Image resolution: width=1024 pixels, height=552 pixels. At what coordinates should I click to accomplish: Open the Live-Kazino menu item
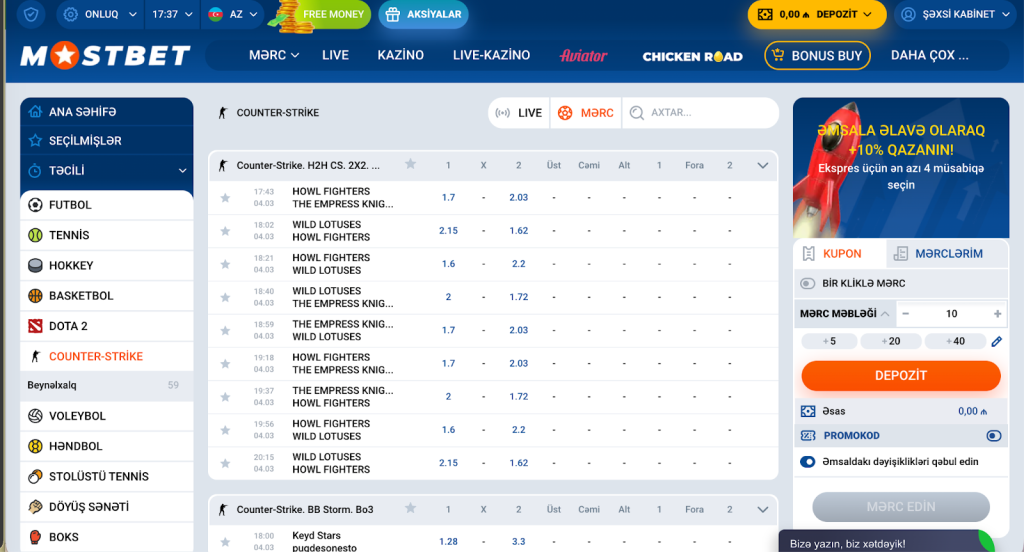click(491, 55)
